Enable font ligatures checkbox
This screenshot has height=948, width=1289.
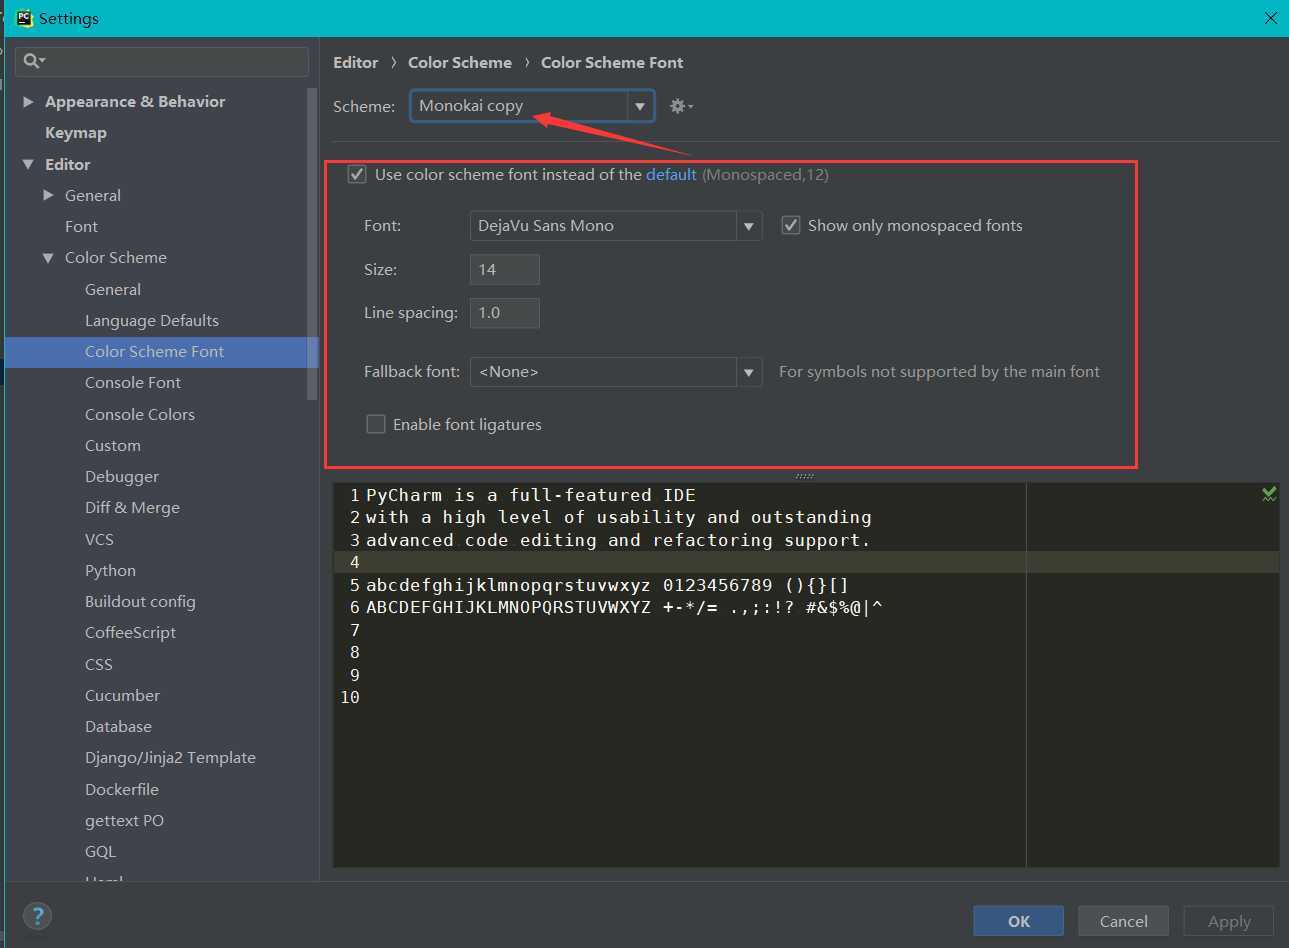[376, 424]
